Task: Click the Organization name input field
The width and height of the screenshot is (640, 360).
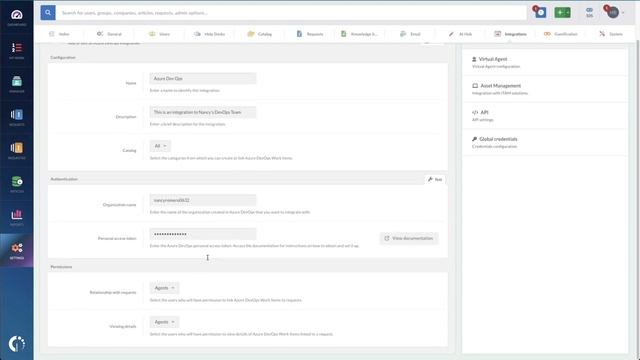Action: pyautogui.click(x=203, y=200)
